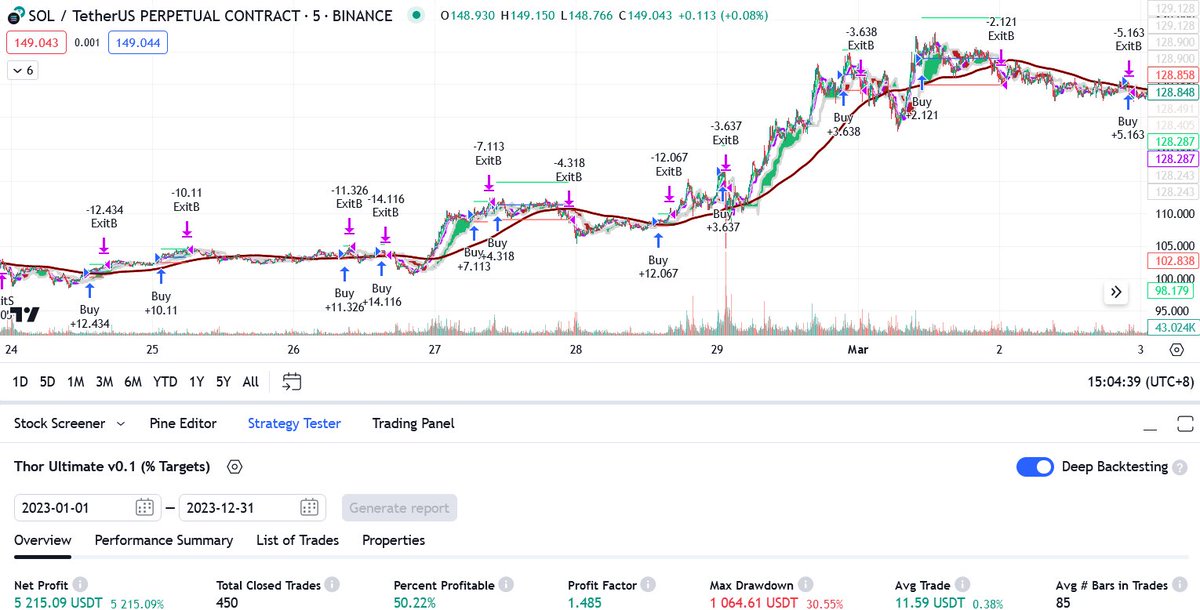
Task: Toggle the Deep Backtesting switch
Action: tap(1035, 467)
